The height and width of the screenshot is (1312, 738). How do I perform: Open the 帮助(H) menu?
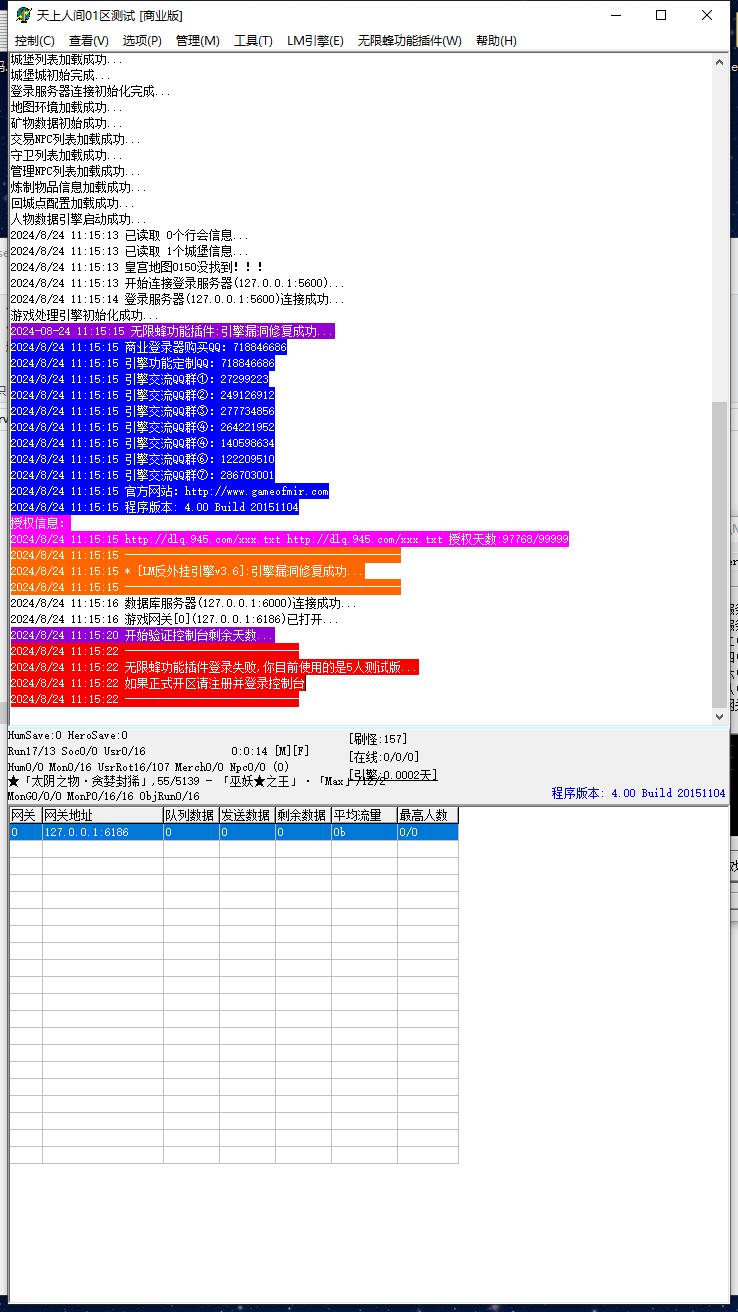[x=496, y=41]
